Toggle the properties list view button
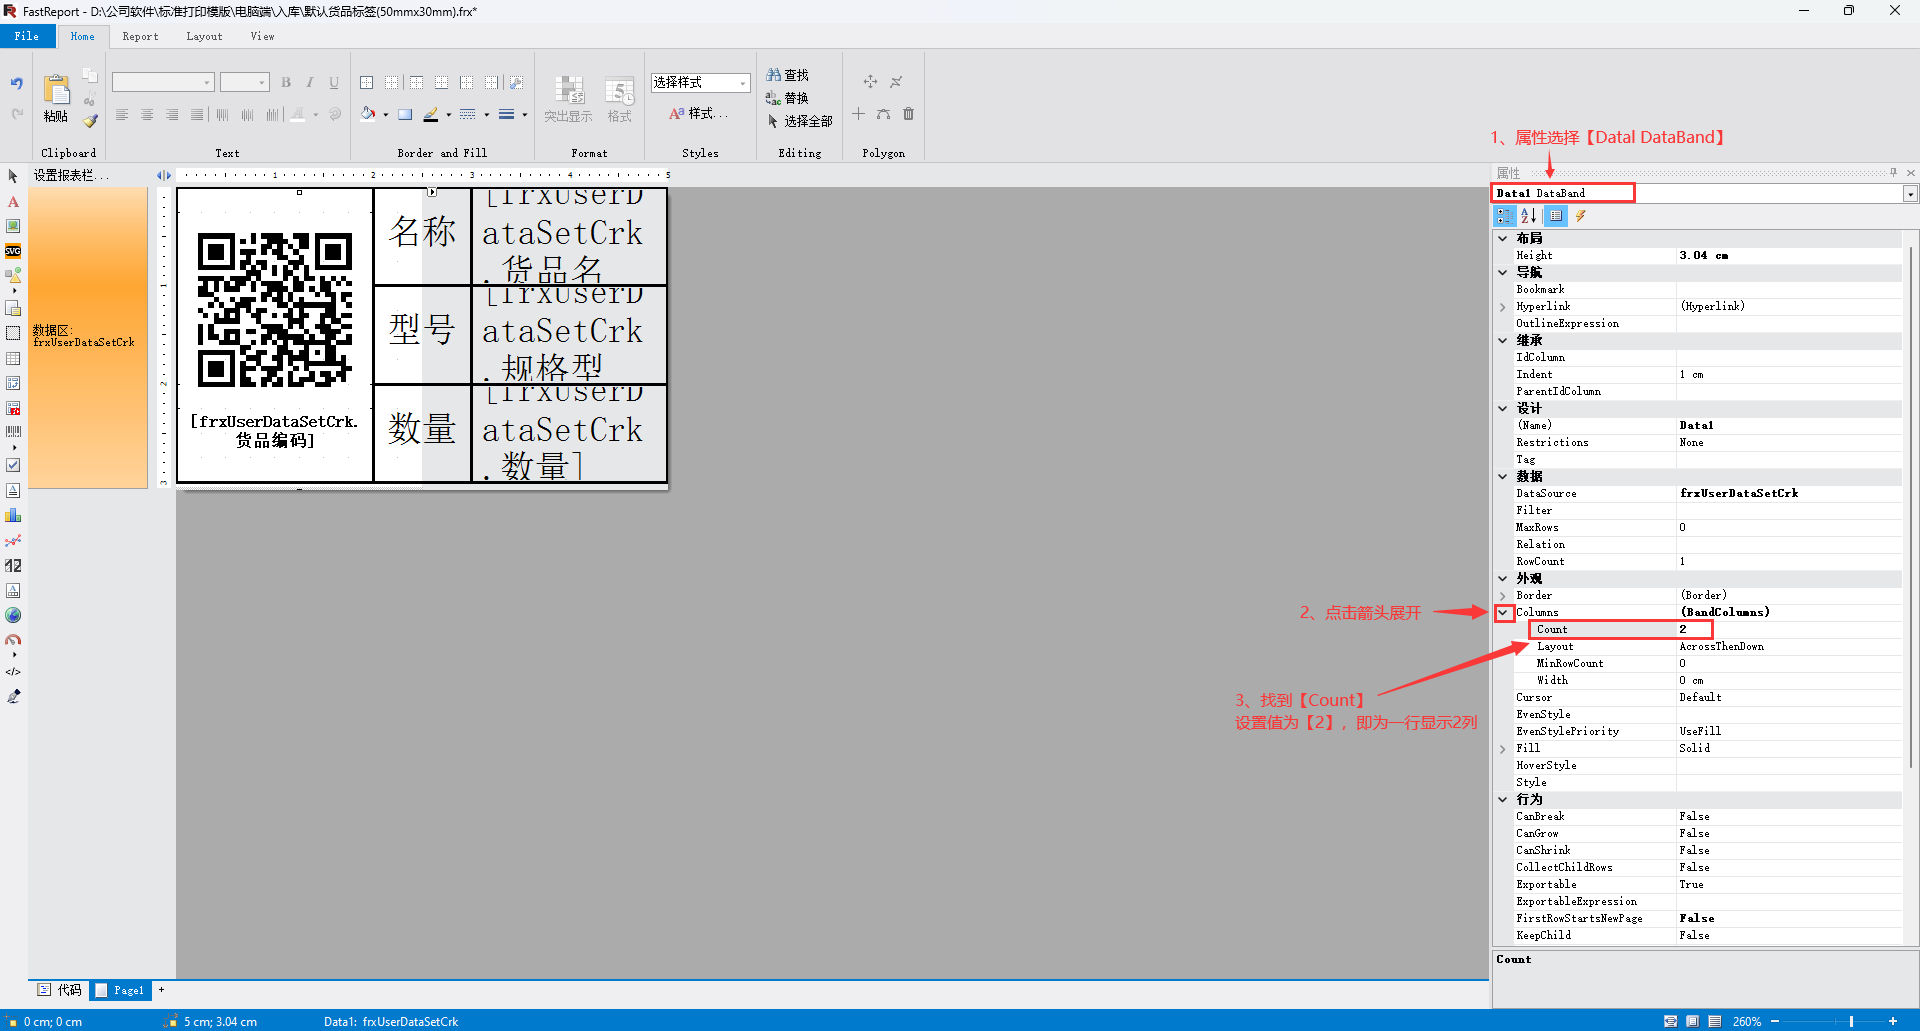This screenshot has width=1920, height=1031. coord(1555,216)
